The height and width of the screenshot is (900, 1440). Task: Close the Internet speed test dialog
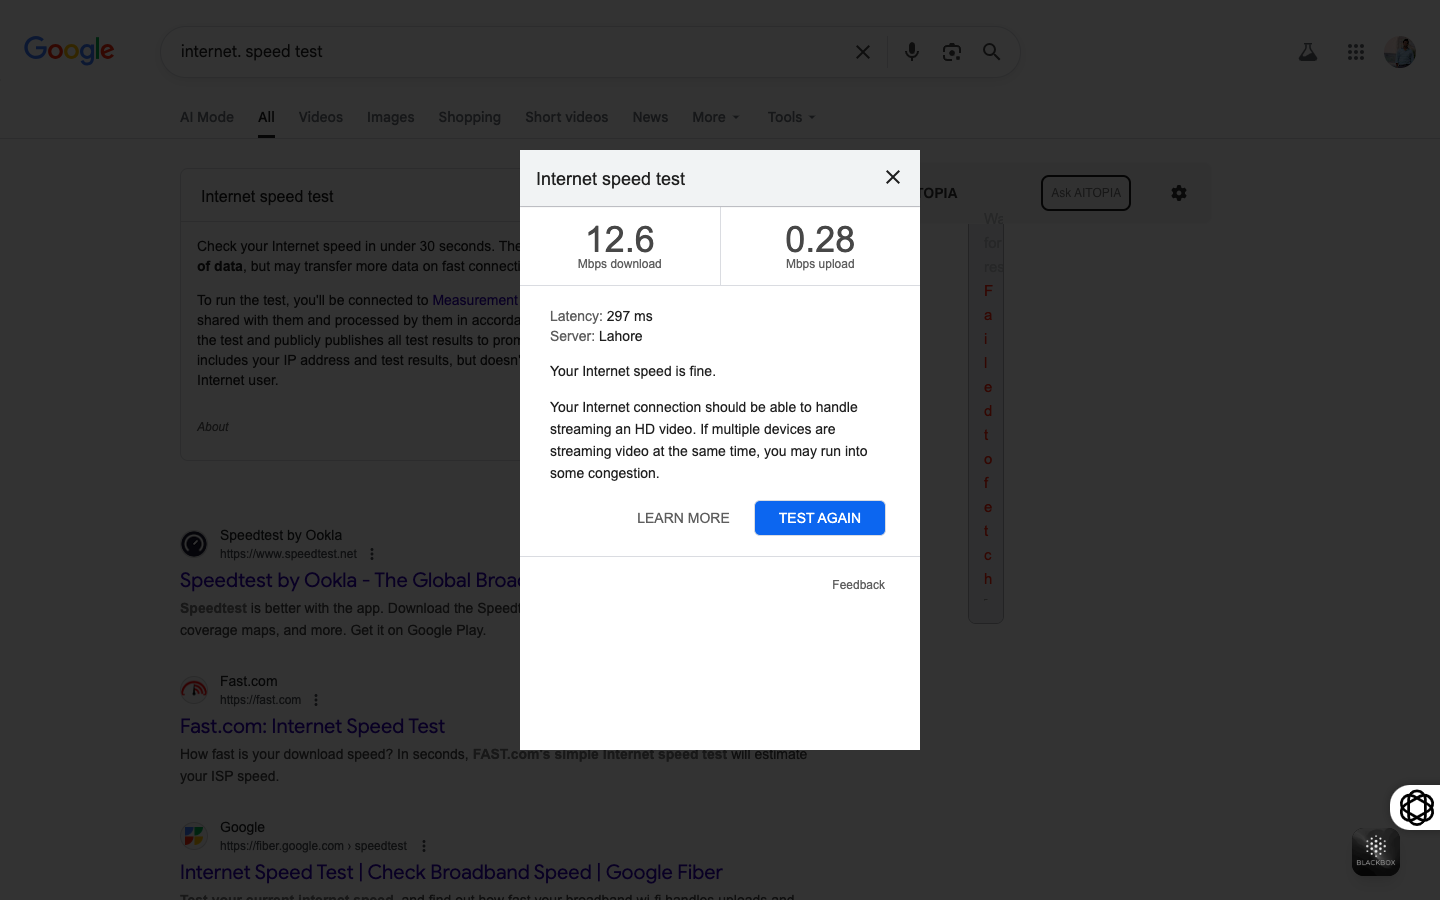tap(893, 177)
